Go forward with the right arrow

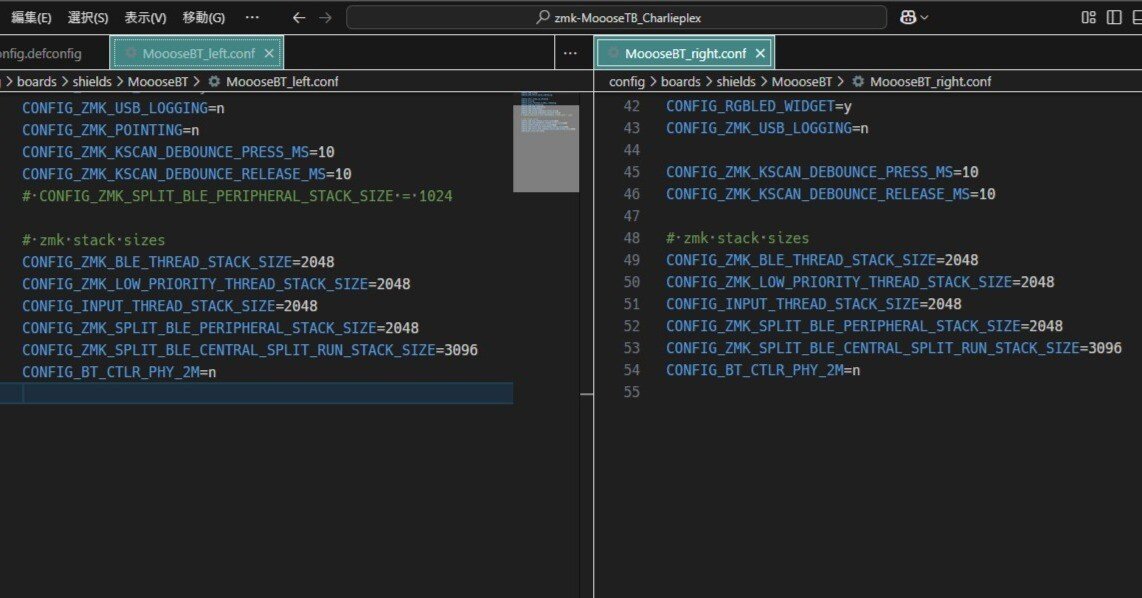click(326, 17)
